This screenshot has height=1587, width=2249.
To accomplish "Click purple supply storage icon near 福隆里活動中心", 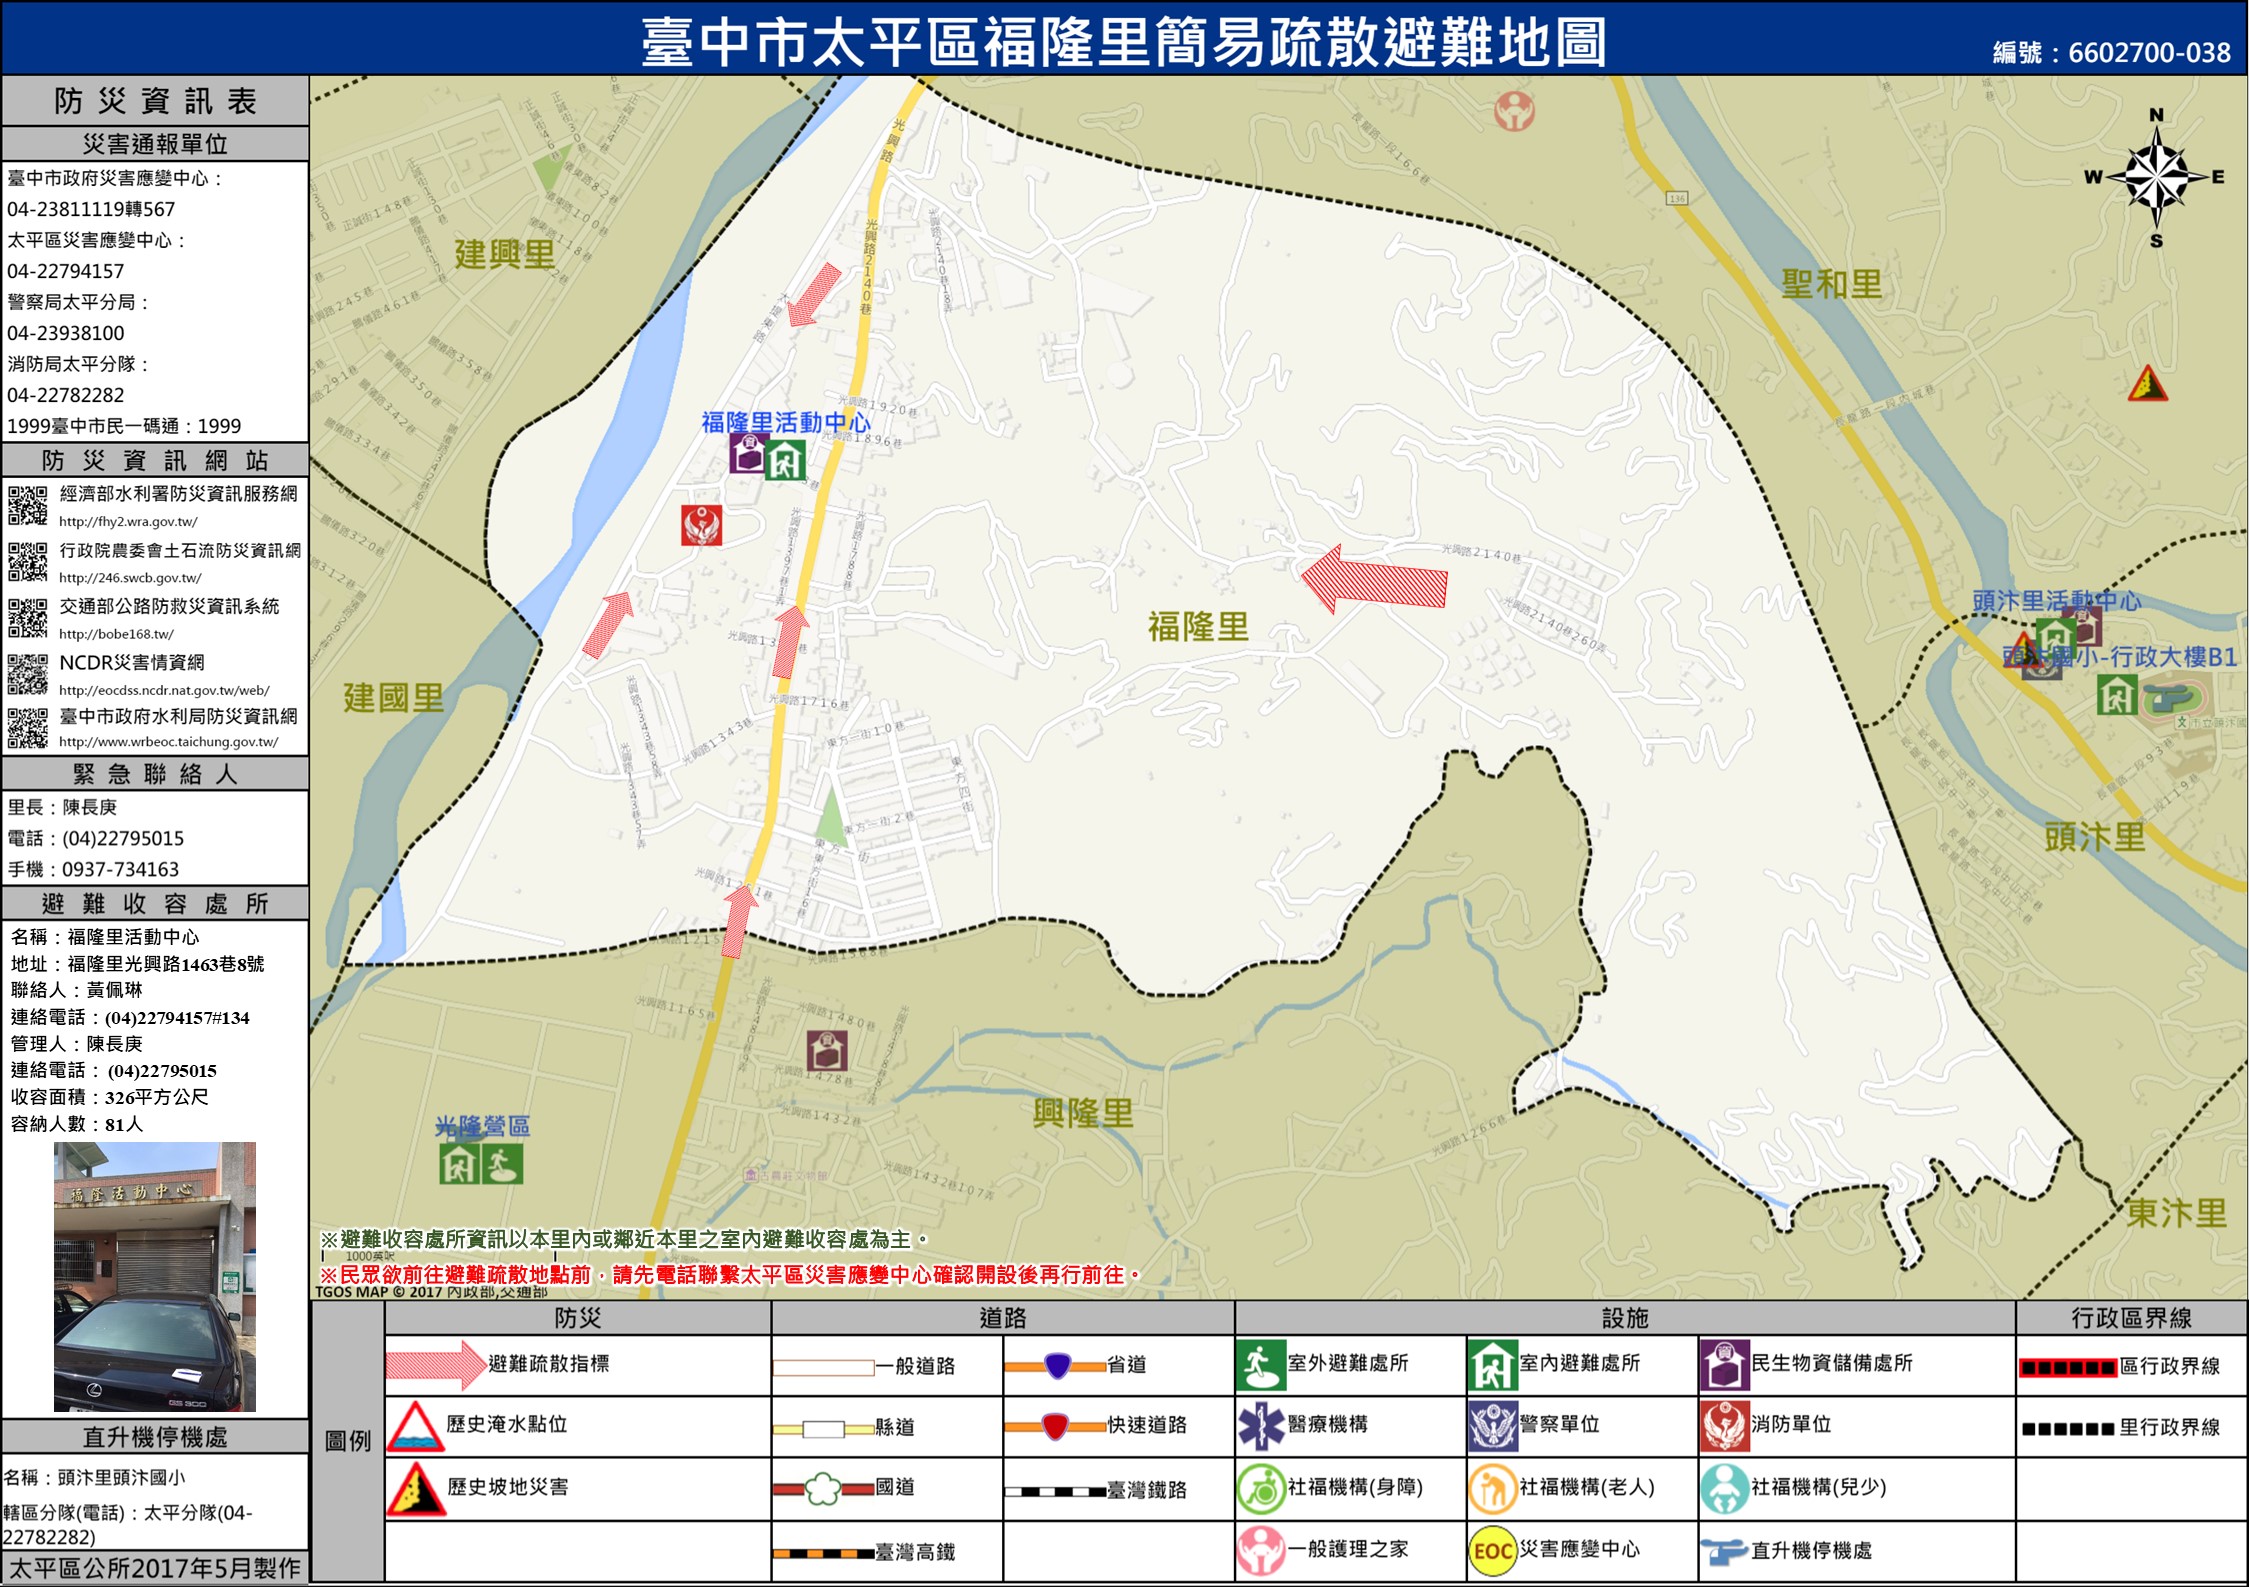I will 747,453.
